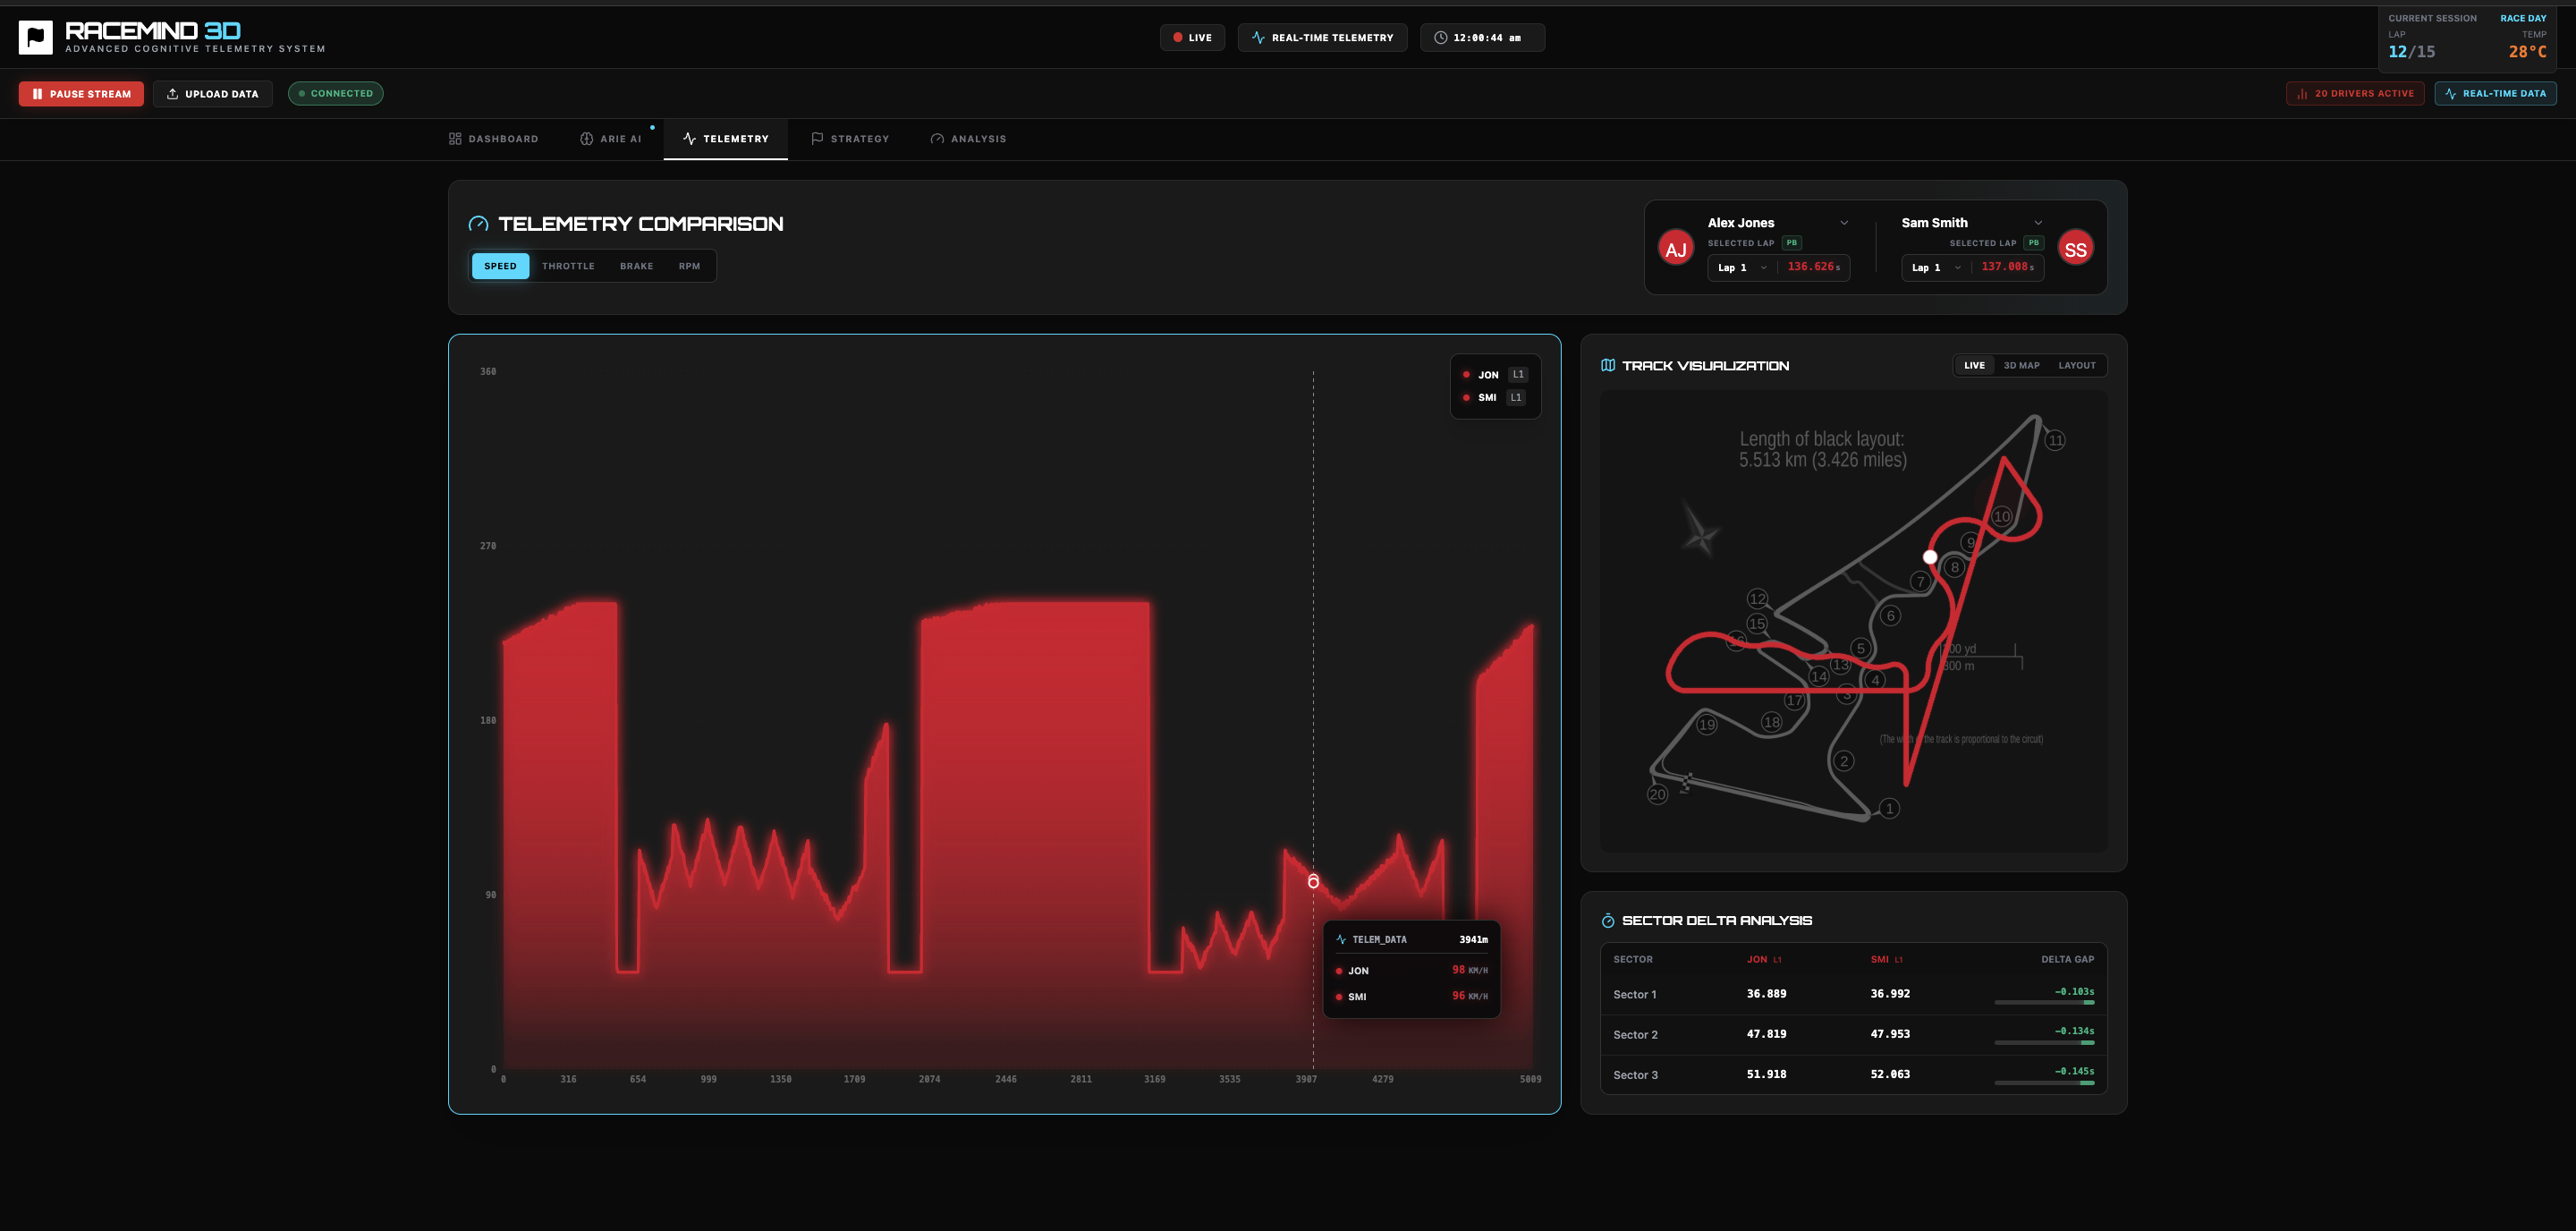Image resolution: width=2576 pixels, height=1231 pixels.
Task: Switch chart to Brake metric
Action: pyautogui.click(x=636, y=266)
